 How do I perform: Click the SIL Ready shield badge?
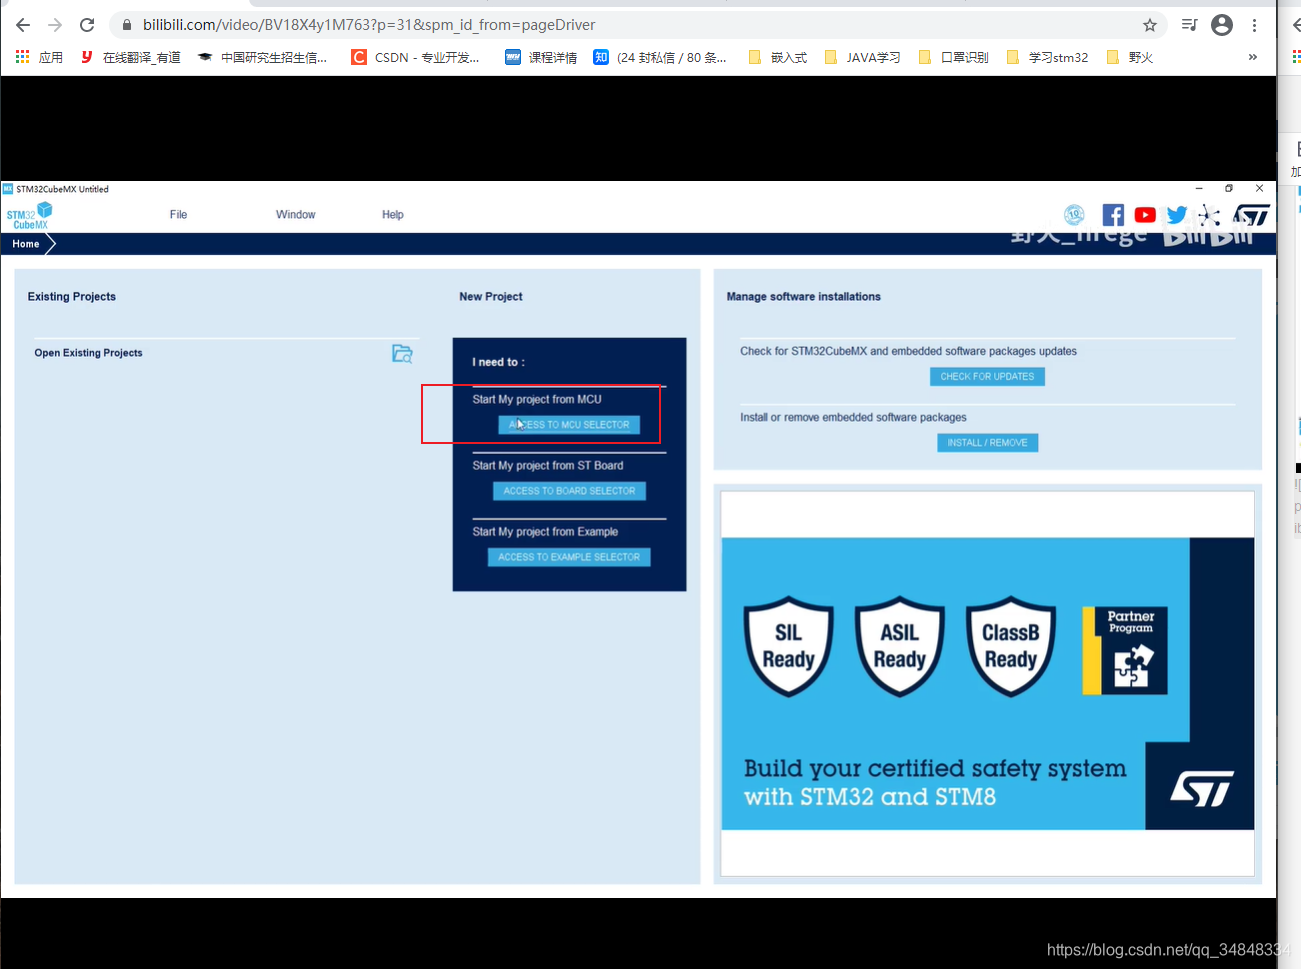pyautogui.click(x=789, y=646)
